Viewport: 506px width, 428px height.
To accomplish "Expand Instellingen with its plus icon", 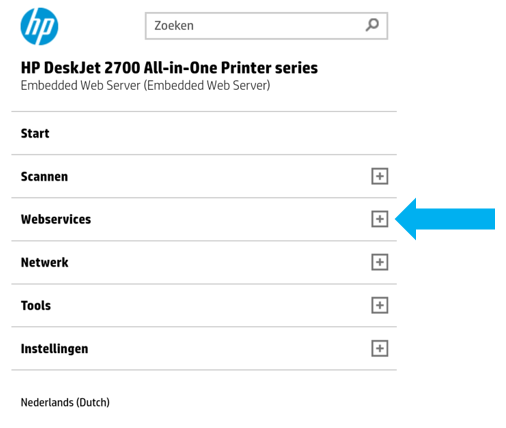I will pyautogui.click(x=380, y=348).
